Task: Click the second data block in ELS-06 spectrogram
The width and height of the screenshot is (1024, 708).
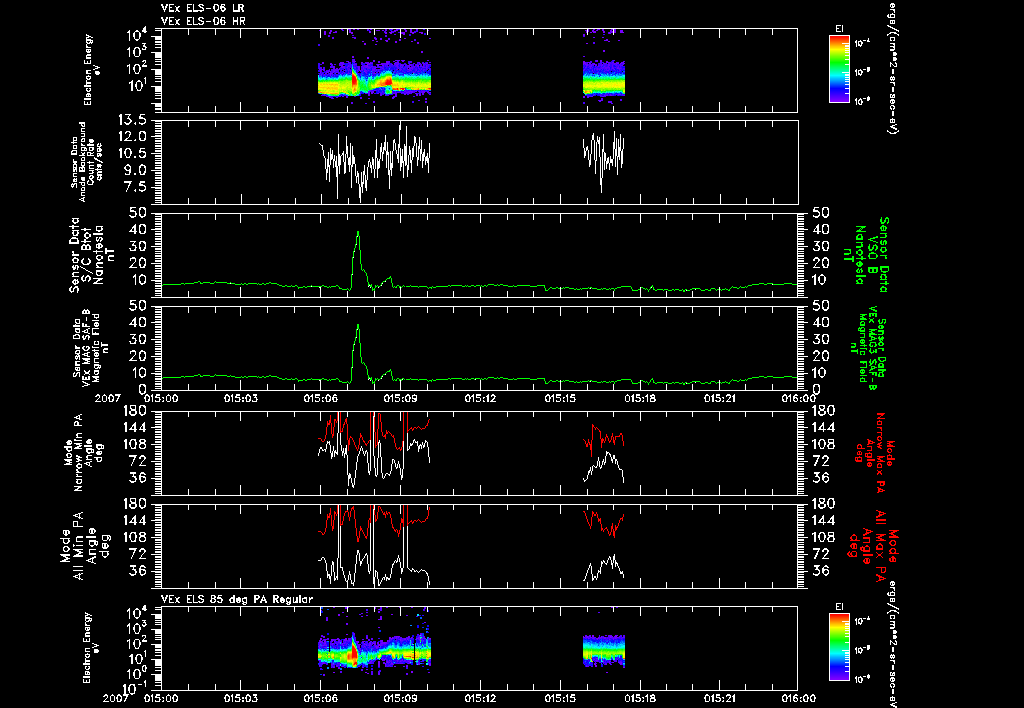Action: 603,80
